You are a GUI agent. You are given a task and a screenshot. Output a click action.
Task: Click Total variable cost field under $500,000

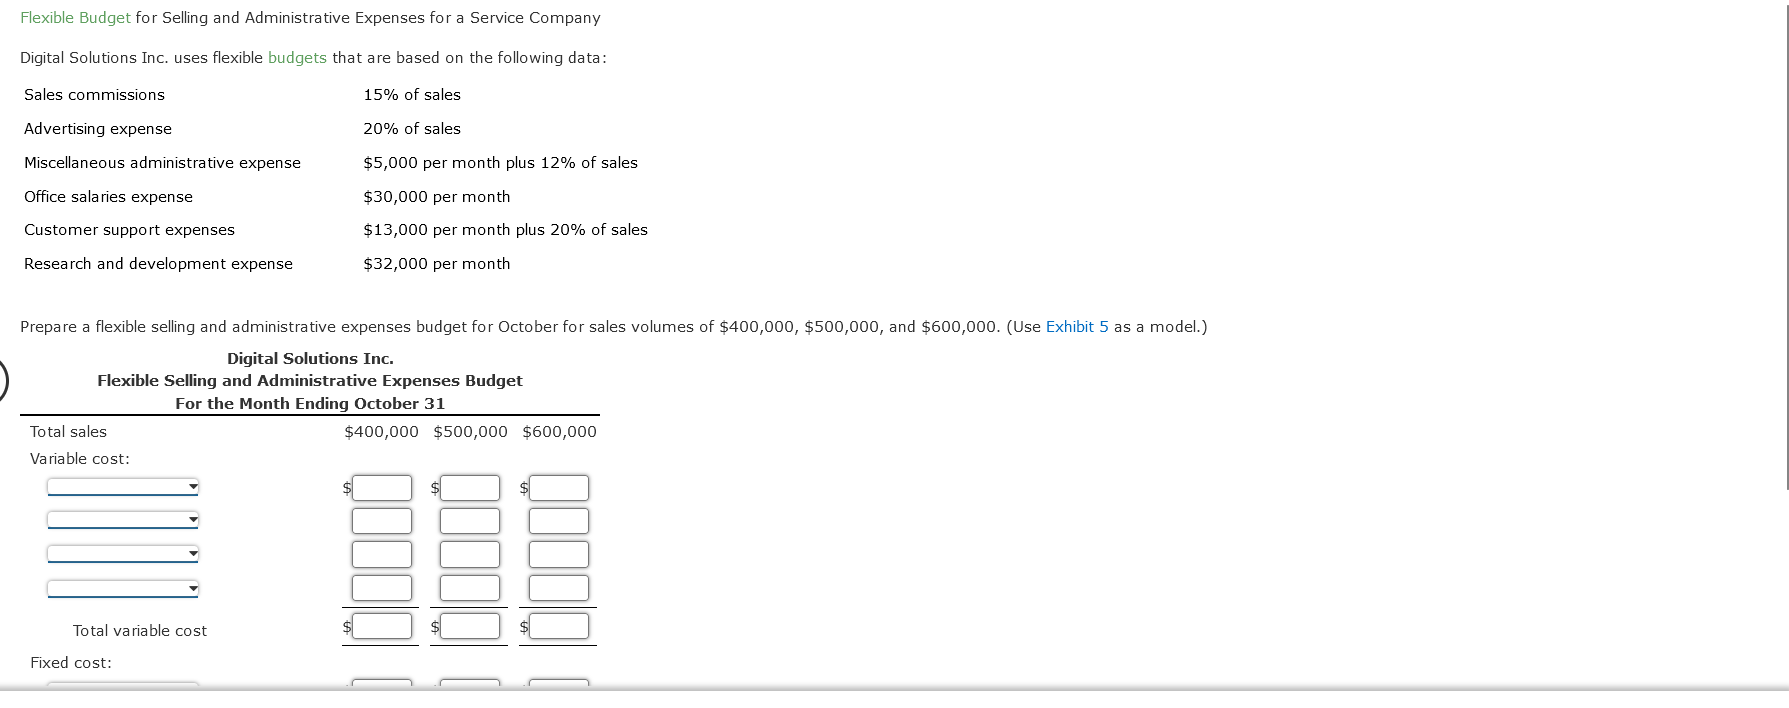470,625
